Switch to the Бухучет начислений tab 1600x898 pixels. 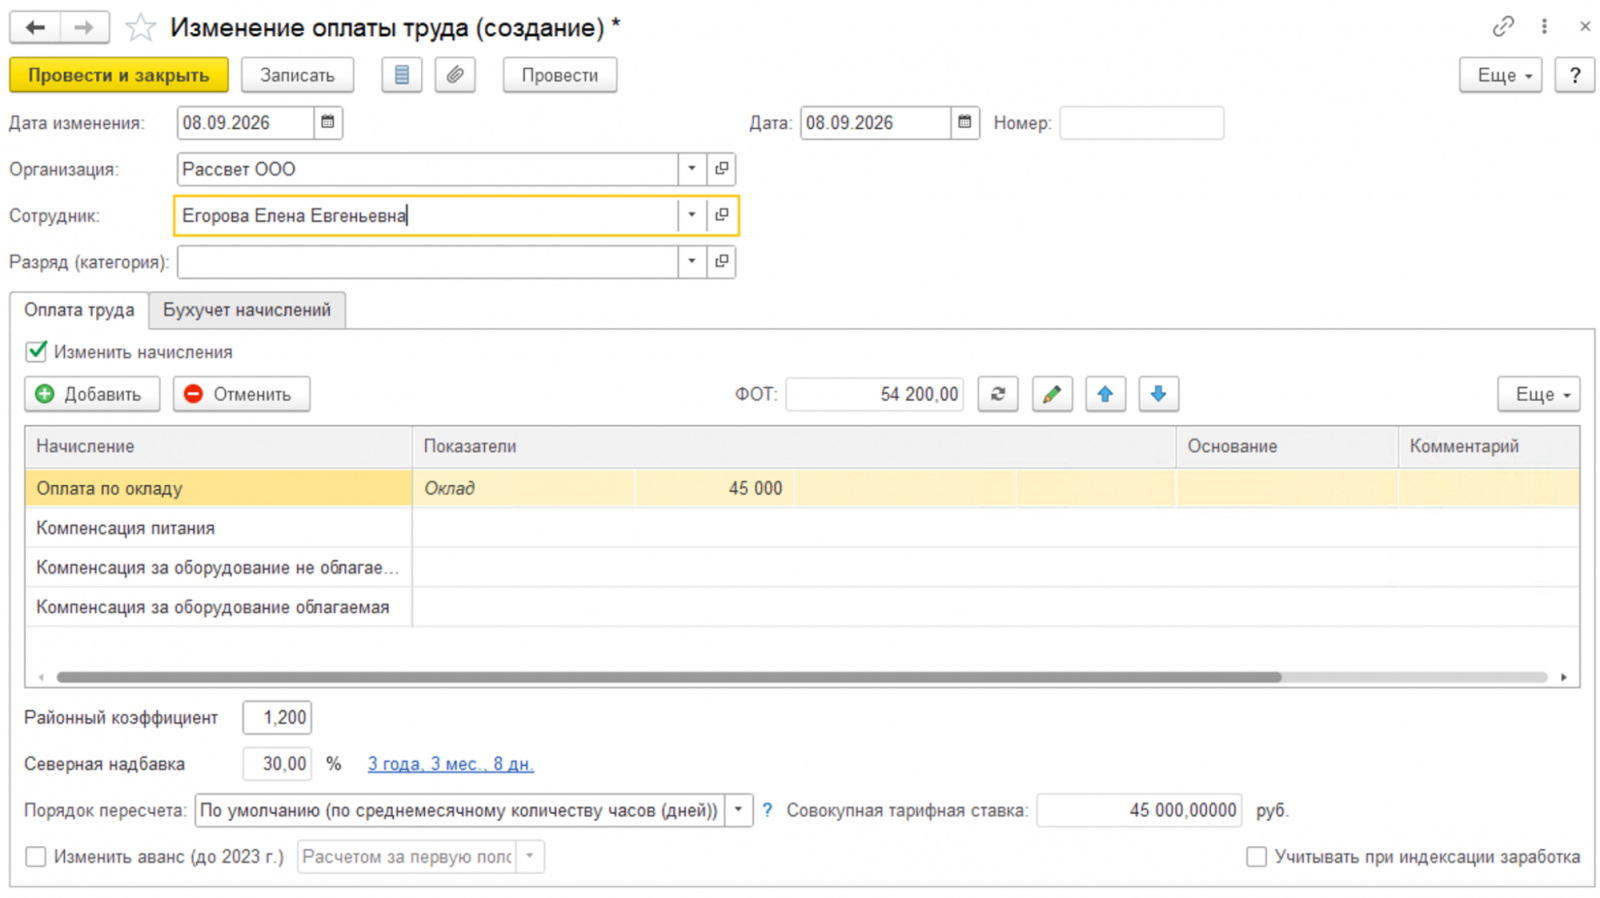point(247,310)
